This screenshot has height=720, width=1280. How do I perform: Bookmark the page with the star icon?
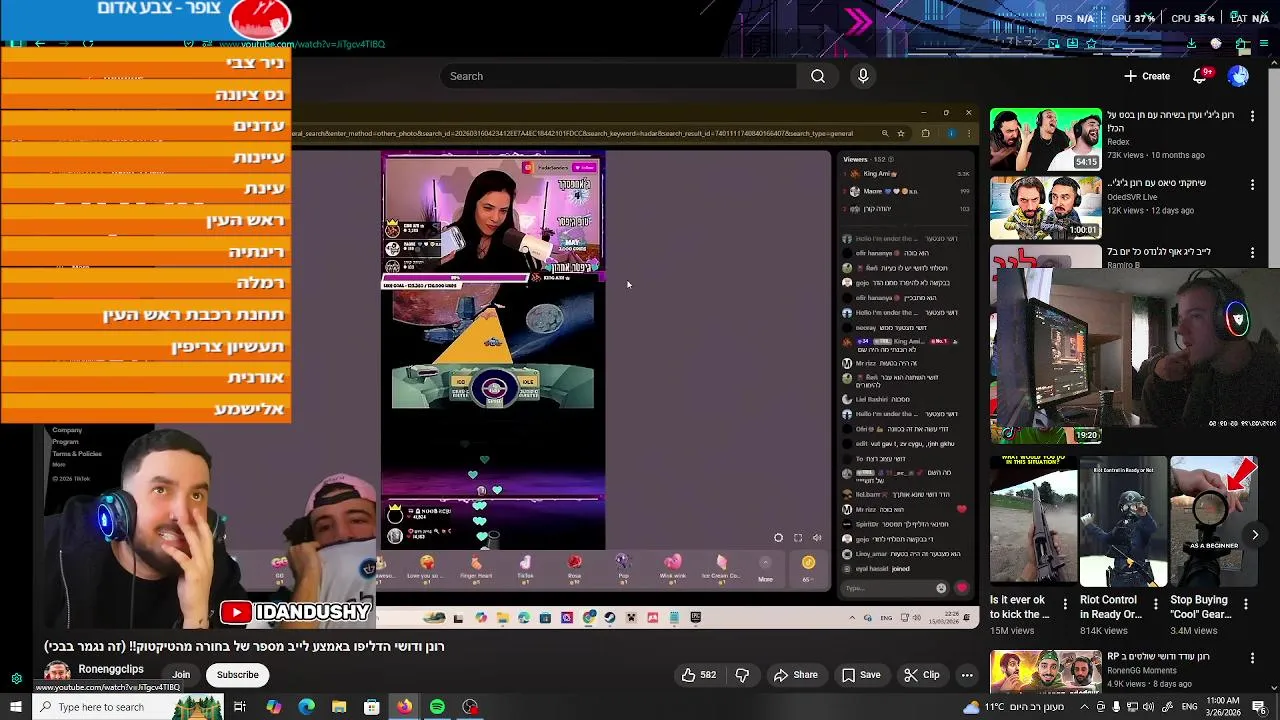[1091, 44]
